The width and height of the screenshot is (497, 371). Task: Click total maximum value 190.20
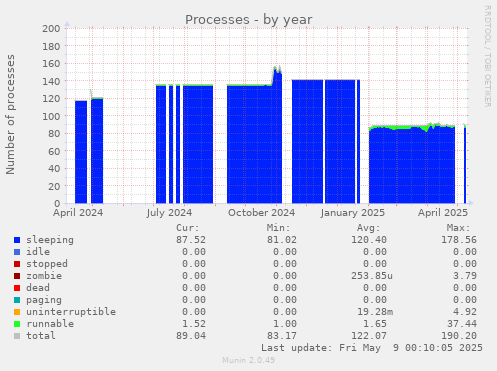tap(459, 336)
